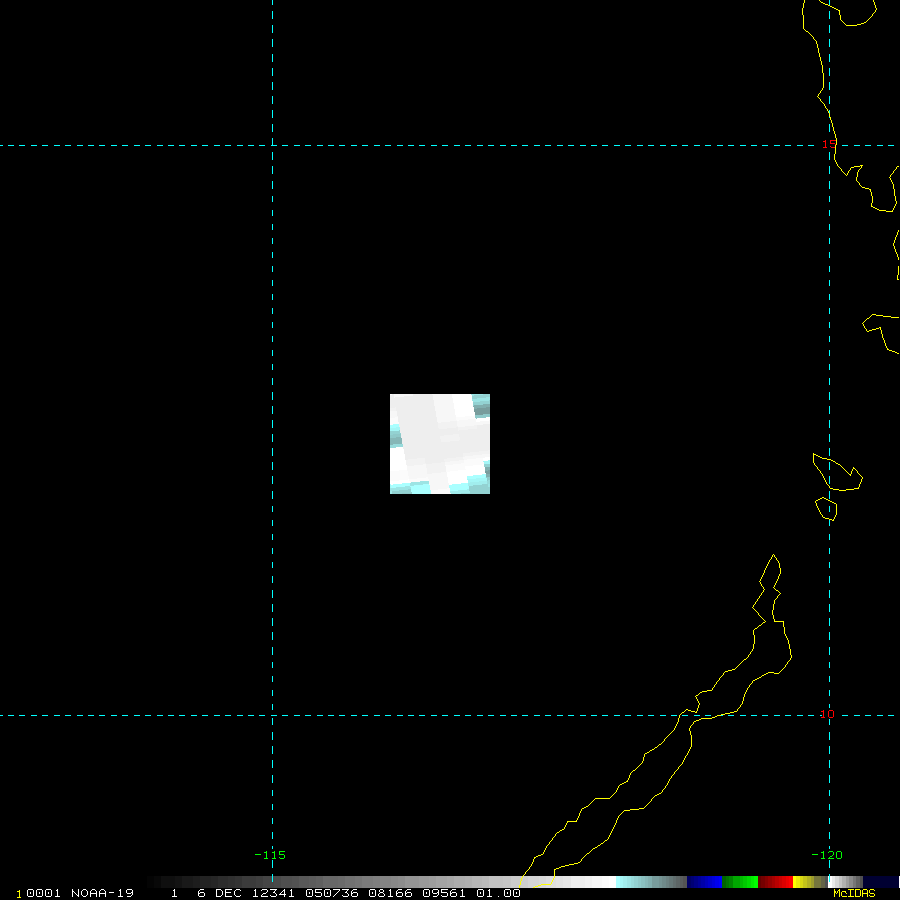Click the -120 longitude label
The width and height of the screenshot is (900, 900).
point(827,855)
